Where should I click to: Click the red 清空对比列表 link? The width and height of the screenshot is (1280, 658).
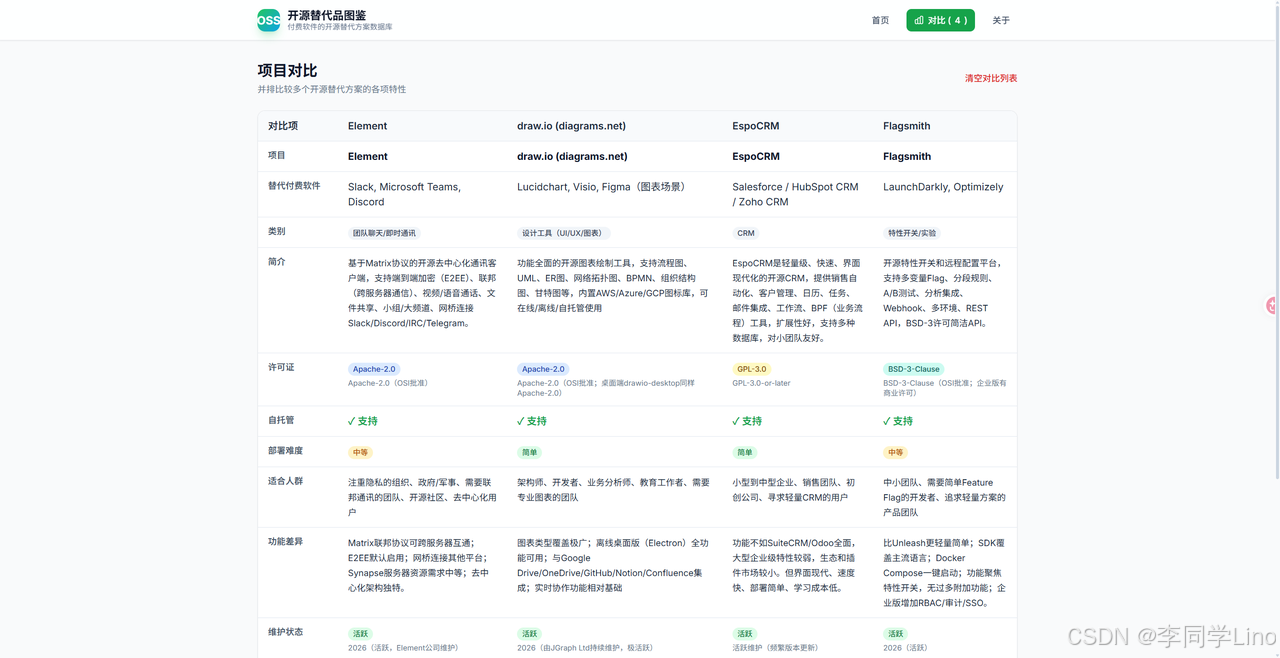tap(991, 78)
